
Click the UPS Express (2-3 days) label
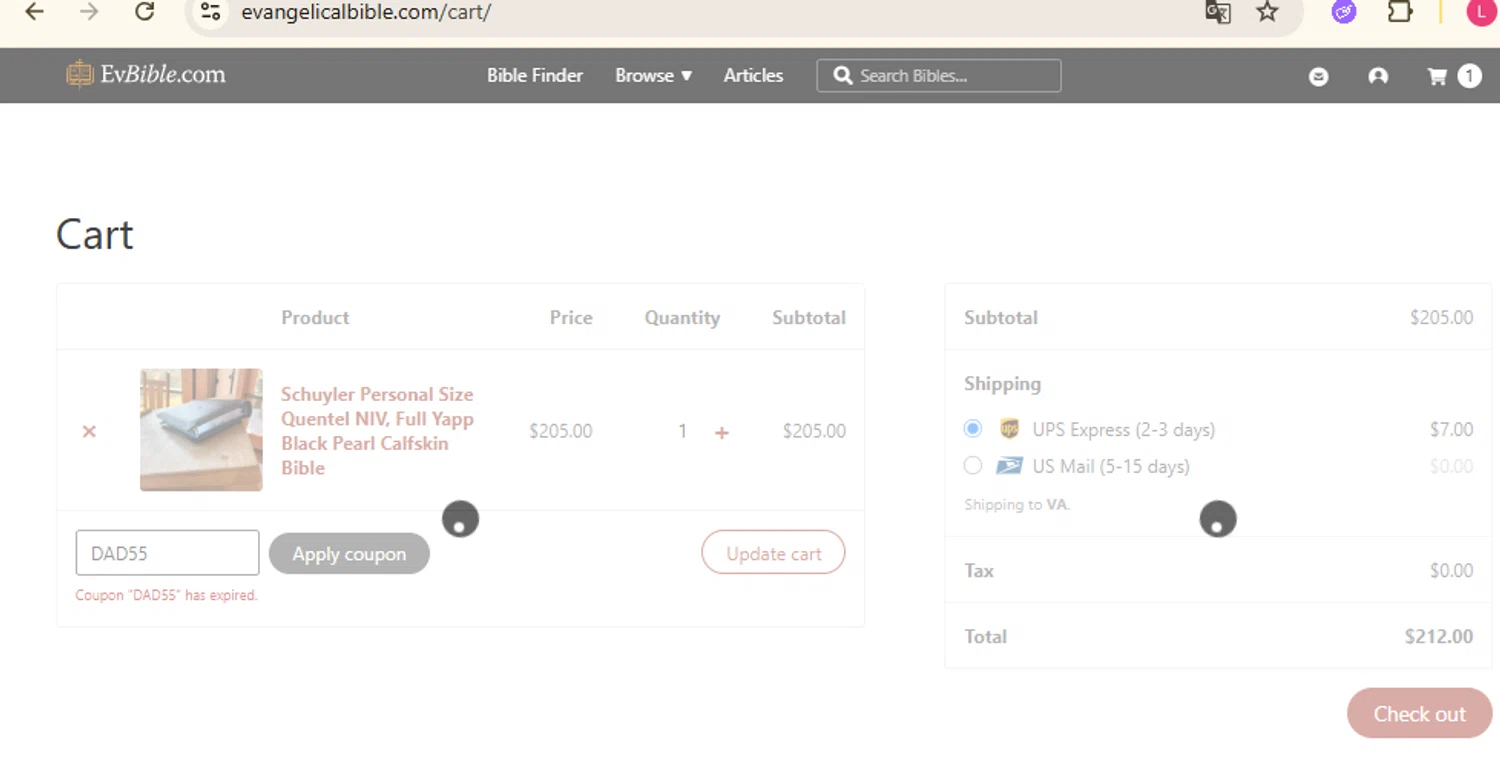[1124, 430]
